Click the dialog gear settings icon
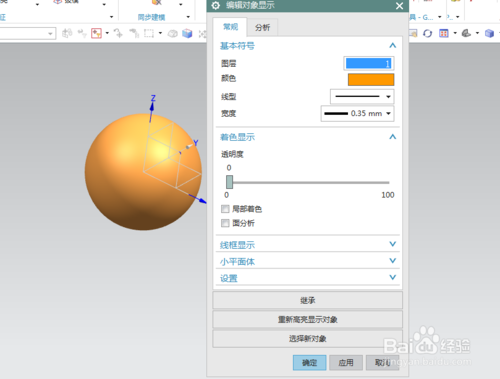This screenshot has height=379, width=500. point(216,6)
